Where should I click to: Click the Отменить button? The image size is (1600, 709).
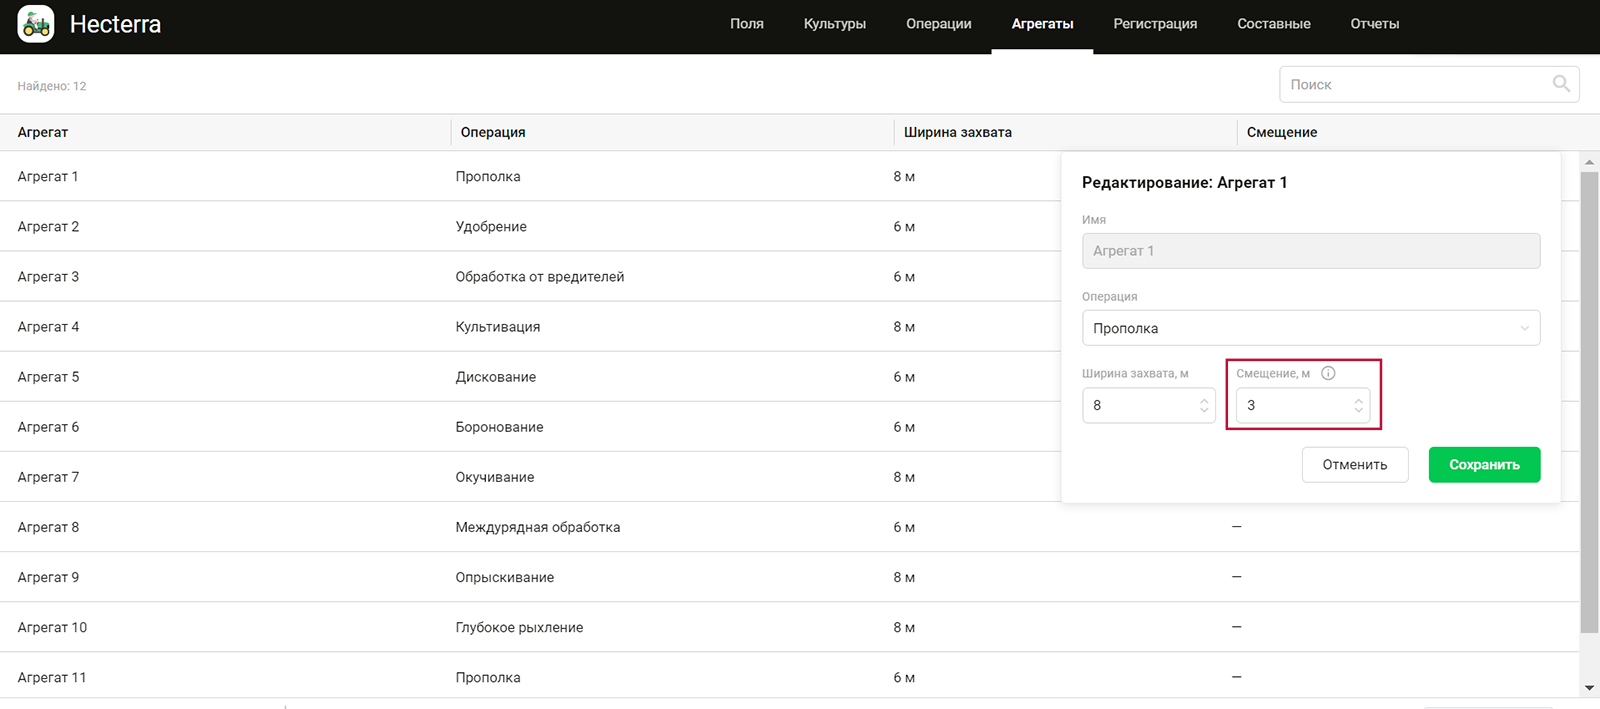click(x=1354, y=465)
